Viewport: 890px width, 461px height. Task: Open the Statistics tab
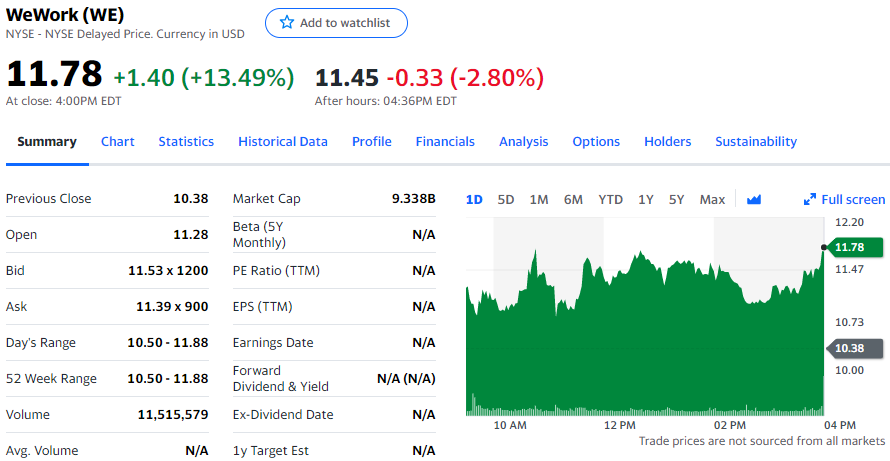186,141
